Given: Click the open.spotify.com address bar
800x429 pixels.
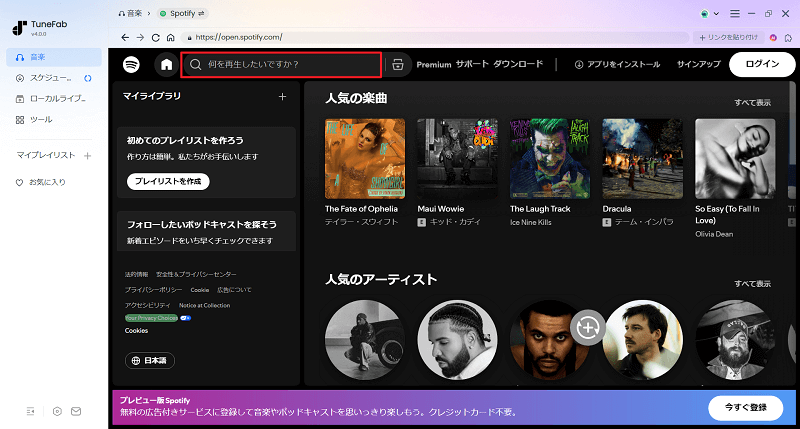Looking at the screenshot, I should pos(434,38).
